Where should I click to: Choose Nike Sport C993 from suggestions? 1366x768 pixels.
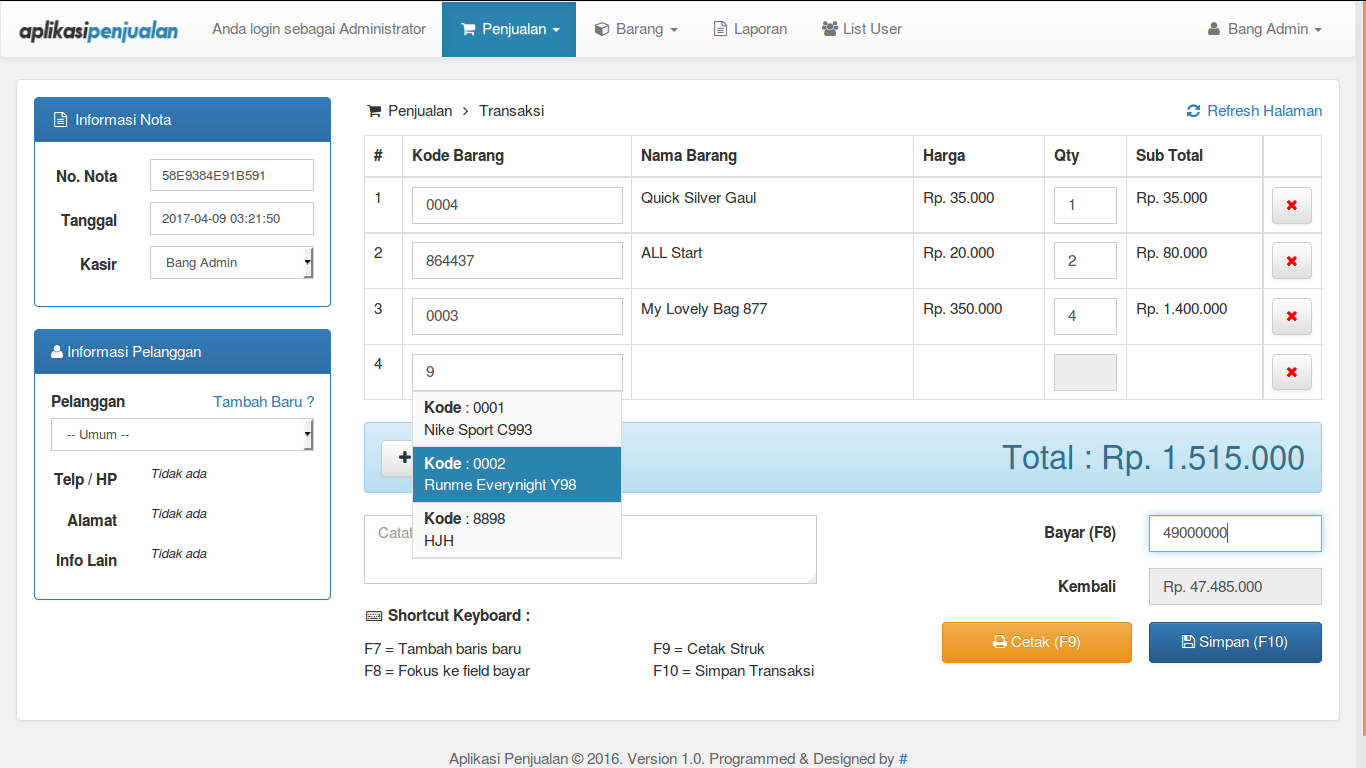[516, 419]
